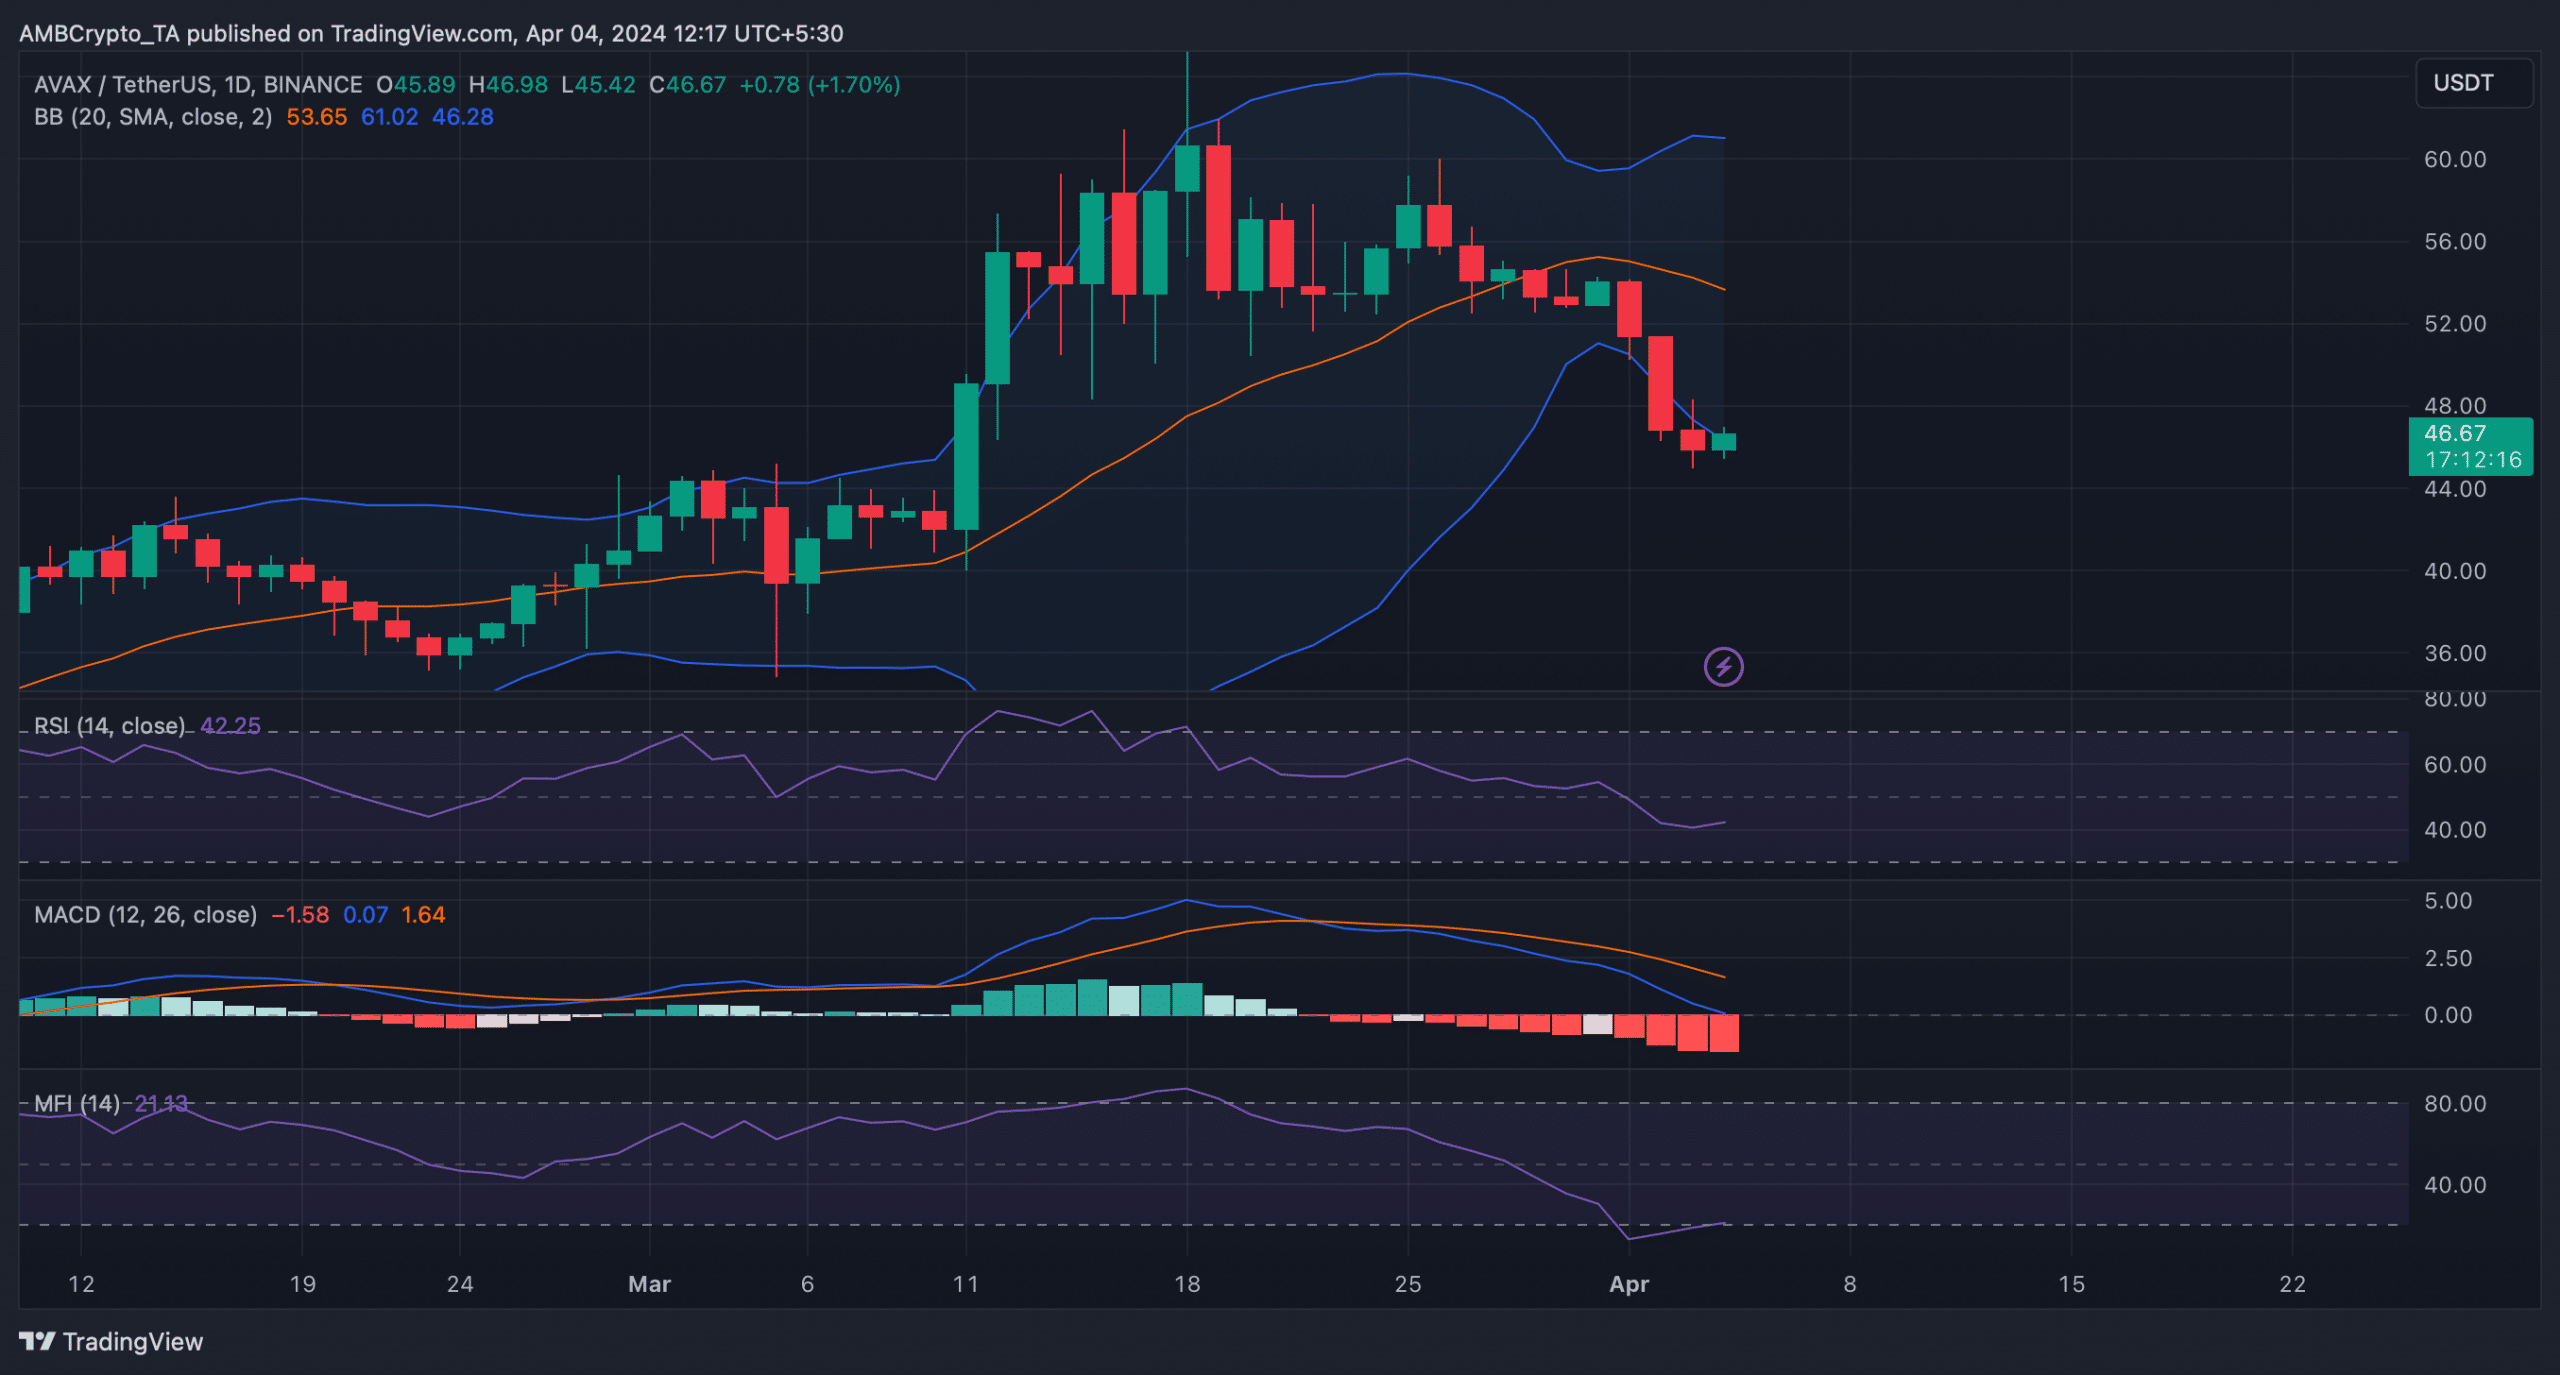Click the last red MACD histogram bar

coord(1724,1033)
